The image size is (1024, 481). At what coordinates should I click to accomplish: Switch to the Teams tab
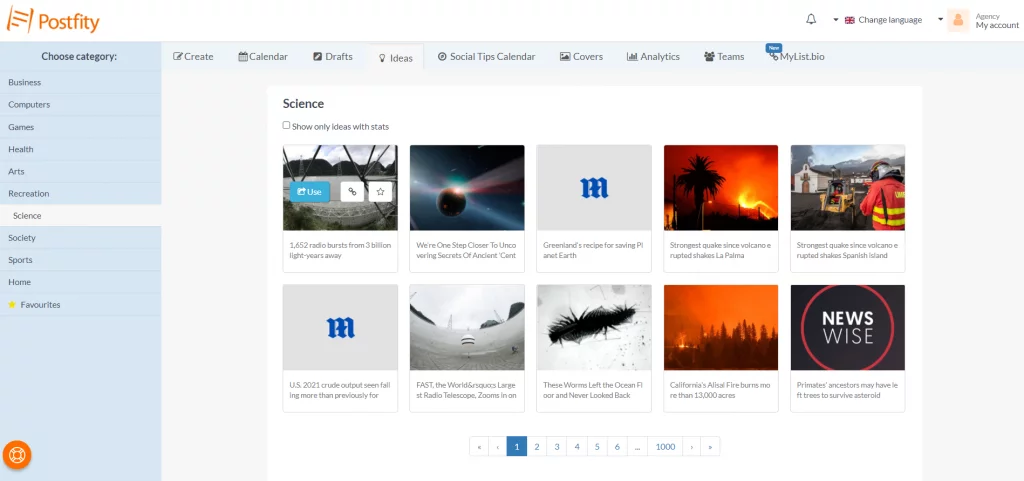[724, 57]
